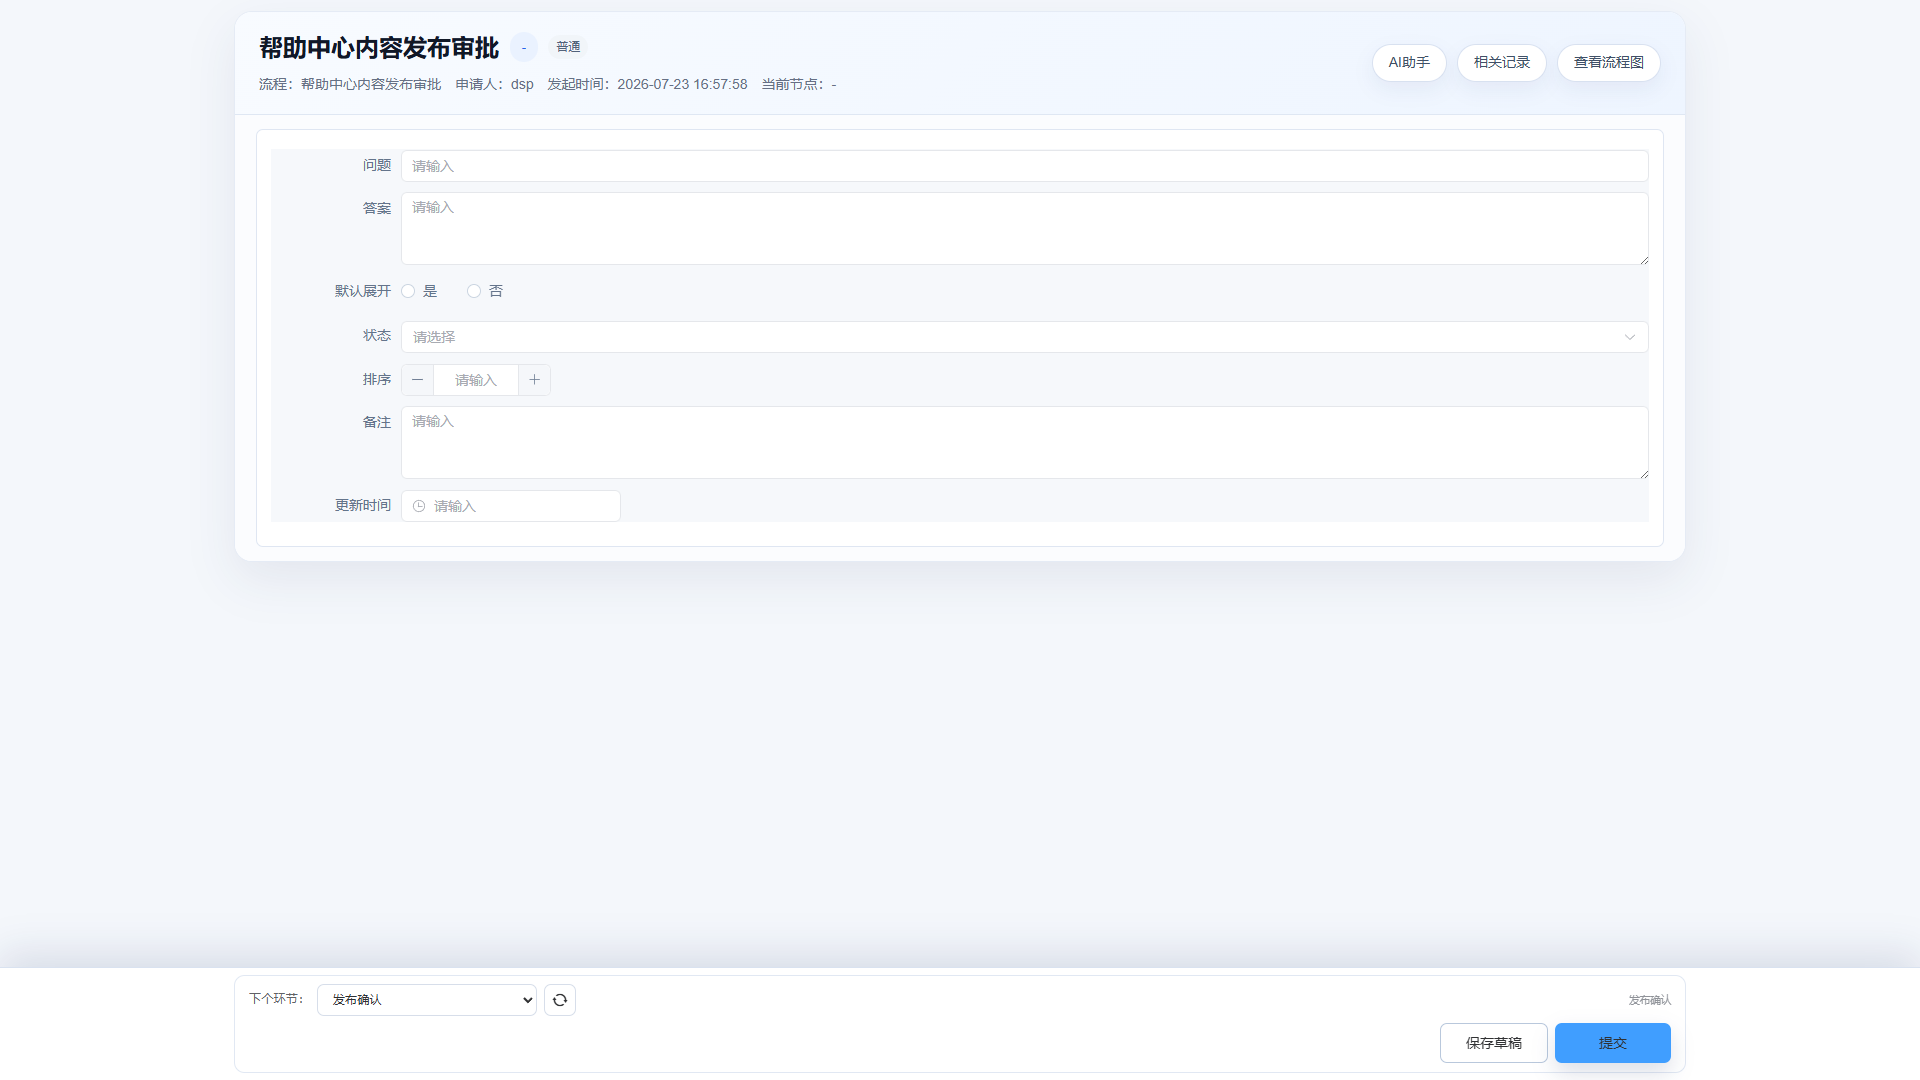Focus the 答案 textarea

1024,229
